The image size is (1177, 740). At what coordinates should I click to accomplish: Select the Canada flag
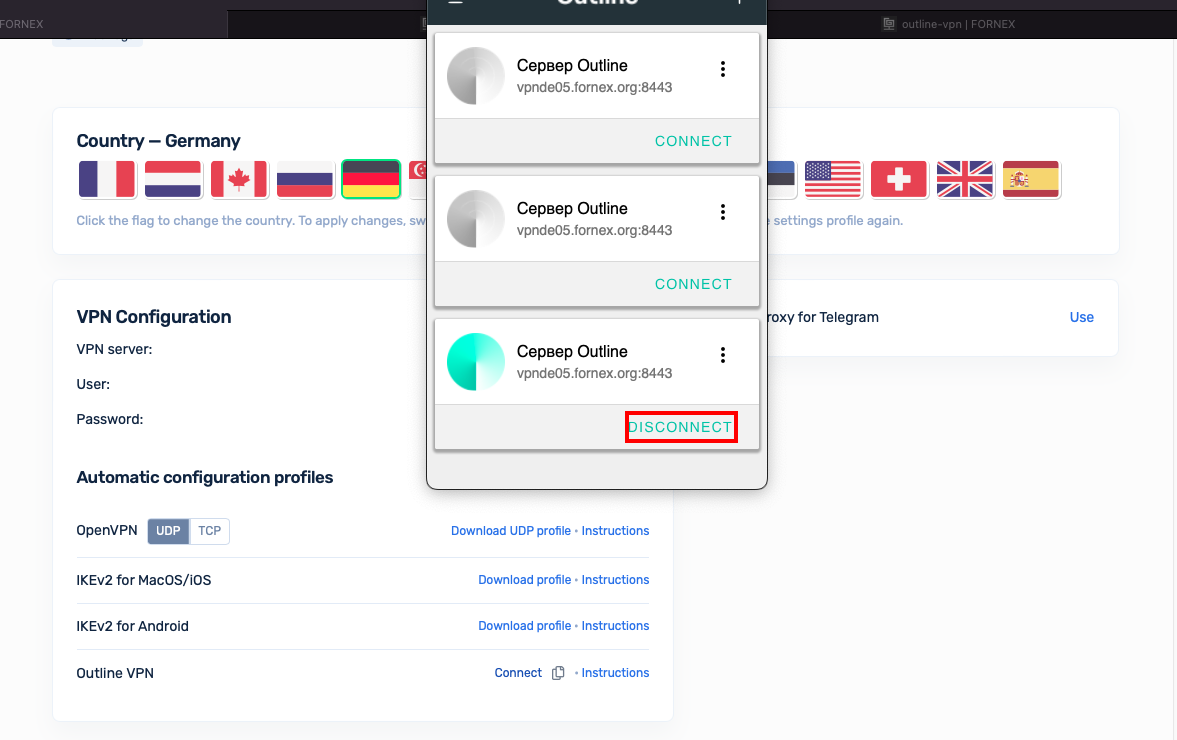tap(239, 179)
